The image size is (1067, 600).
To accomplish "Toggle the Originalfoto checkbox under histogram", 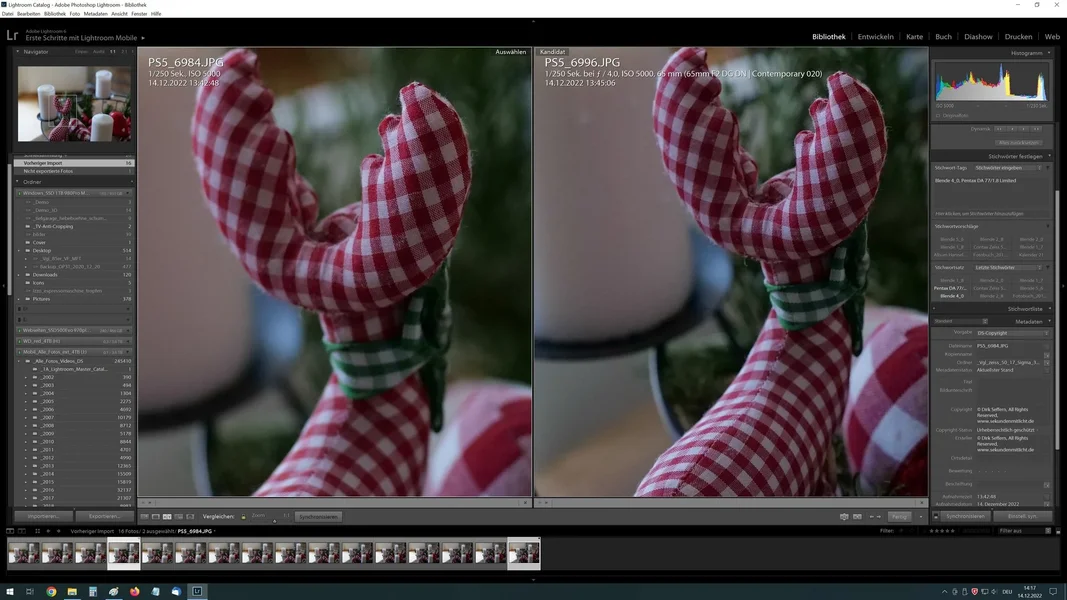I will pos(938,116).
